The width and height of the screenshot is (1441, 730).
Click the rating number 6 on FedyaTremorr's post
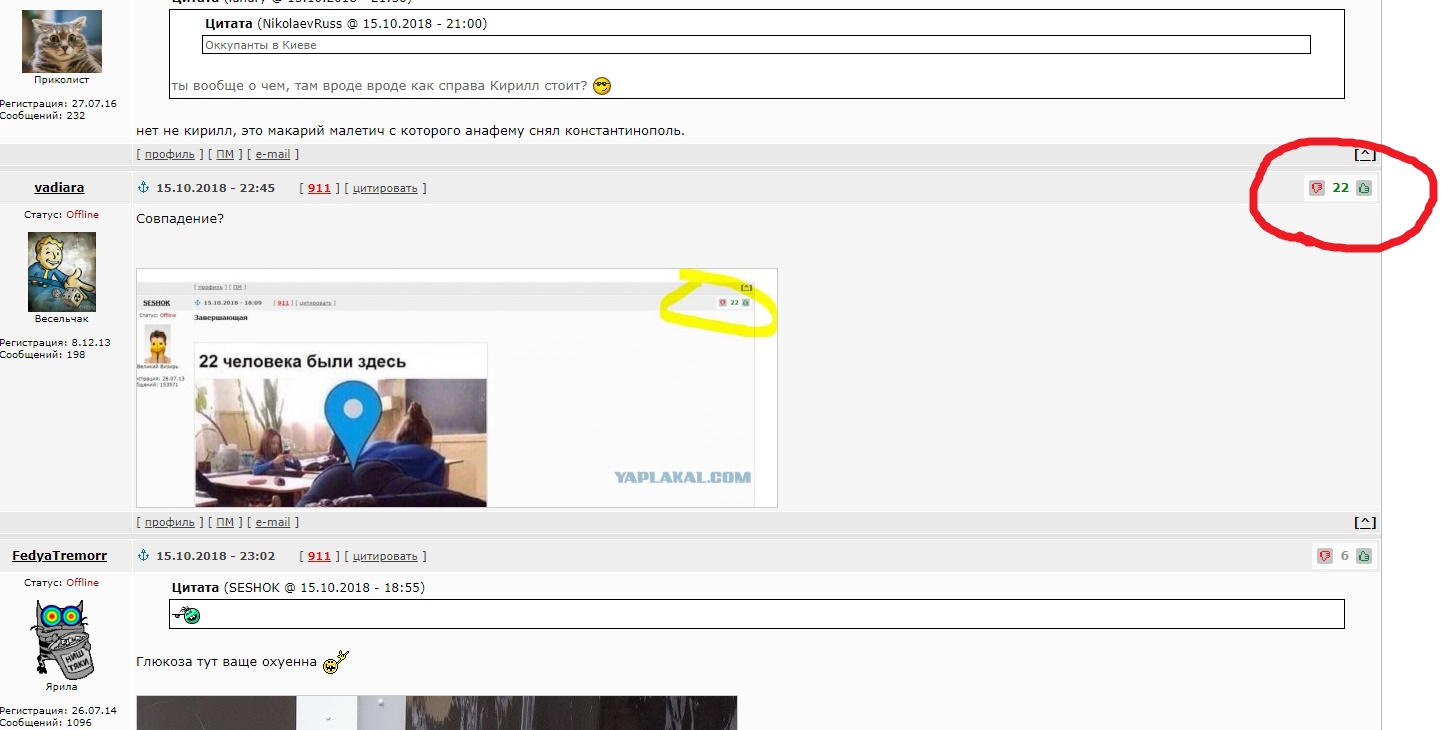pyautogui.click(x=1345, y=556)
